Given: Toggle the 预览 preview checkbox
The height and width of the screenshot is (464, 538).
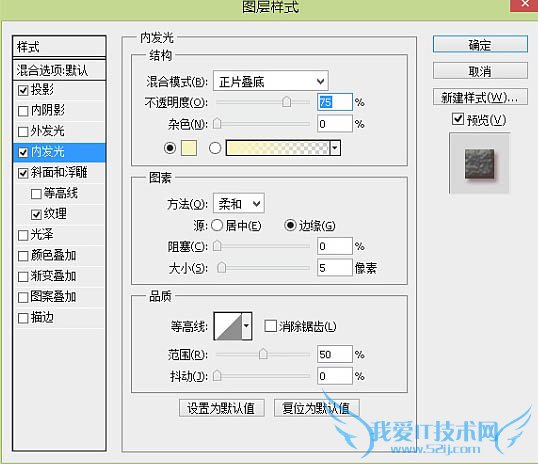Looking at the screenshot, I should pos(458,119).
